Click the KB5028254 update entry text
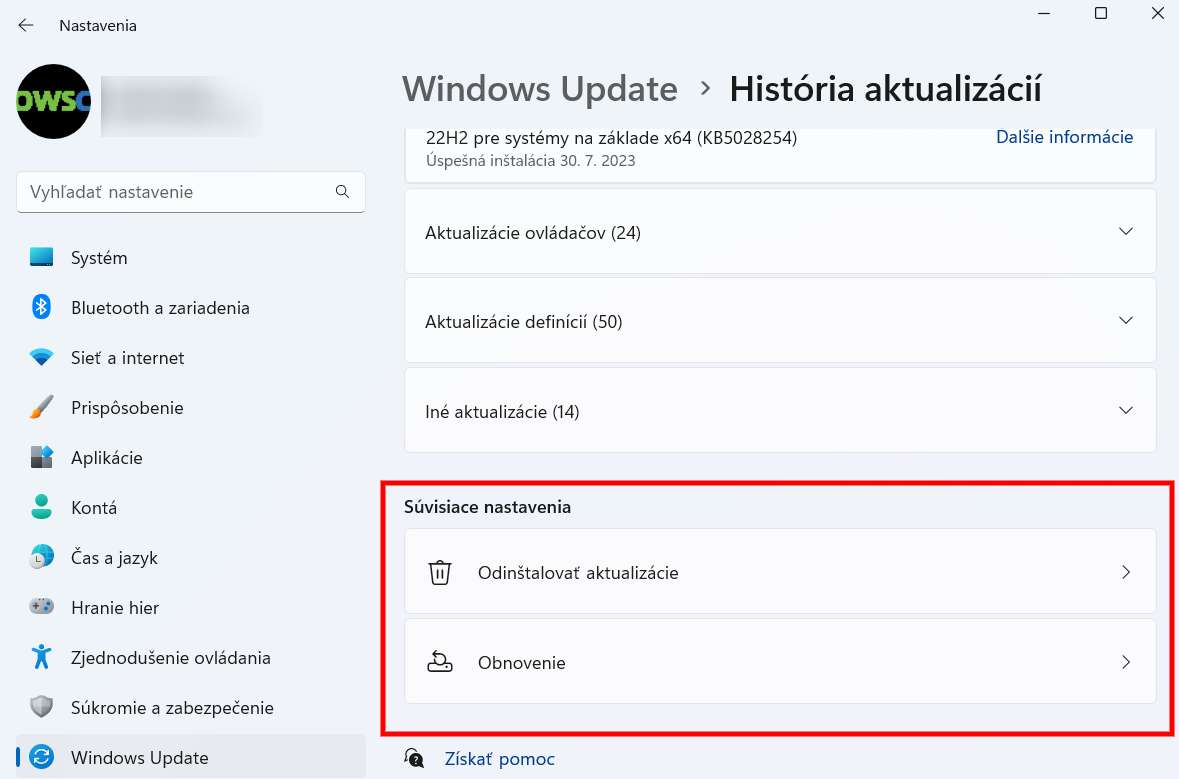The height and width of the screenshot is (779, 1179). click(x=611, y=138)
